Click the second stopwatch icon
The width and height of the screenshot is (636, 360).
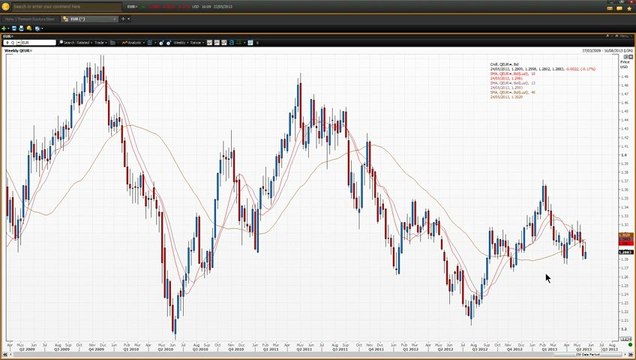[x=168, y=43]
